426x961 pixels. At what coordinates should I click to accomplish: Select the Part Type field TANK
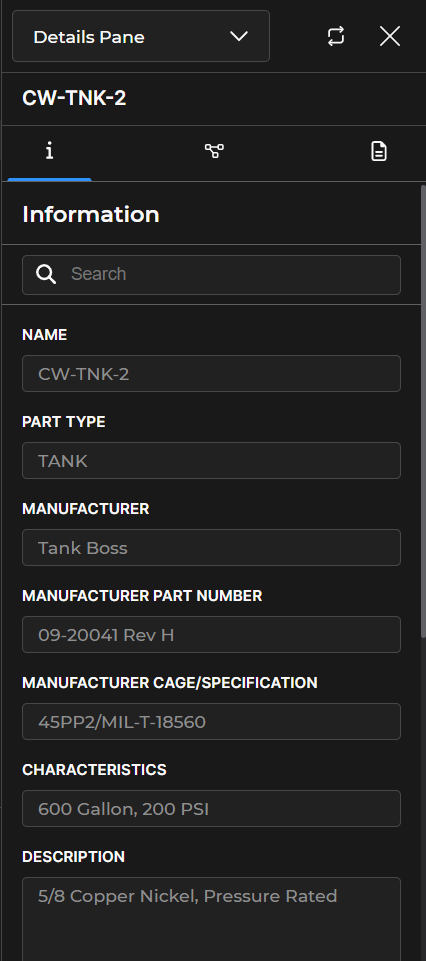(x=211, y=460)
